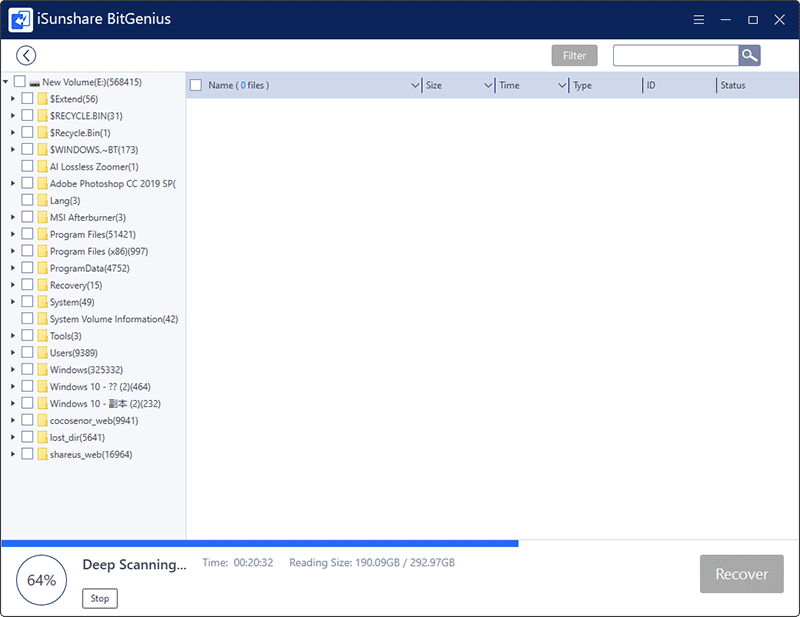The image size is (800, 617).
Task: Click the iSunshare BitGenius logo icon
Action: [x=20, y=19]
